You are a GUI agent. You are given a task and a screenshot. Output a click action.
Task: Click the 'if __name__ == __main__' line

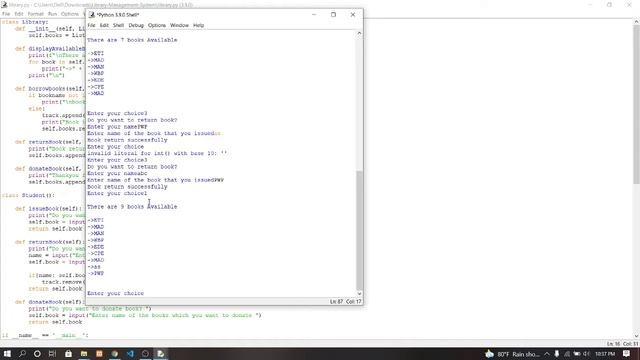click(45, 336)
